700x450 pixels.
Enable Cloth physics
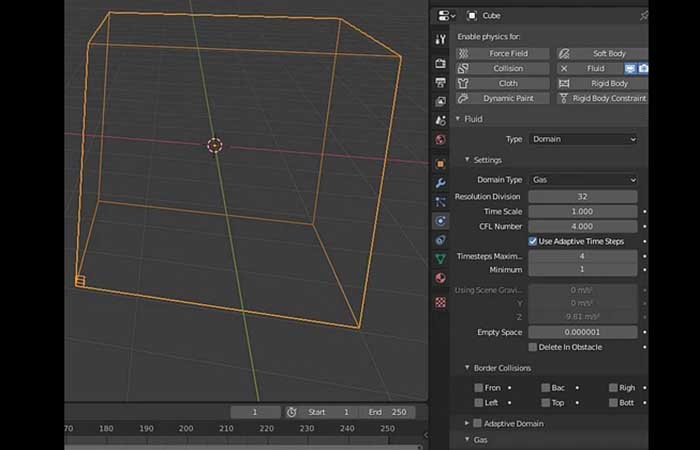point(503,83)
